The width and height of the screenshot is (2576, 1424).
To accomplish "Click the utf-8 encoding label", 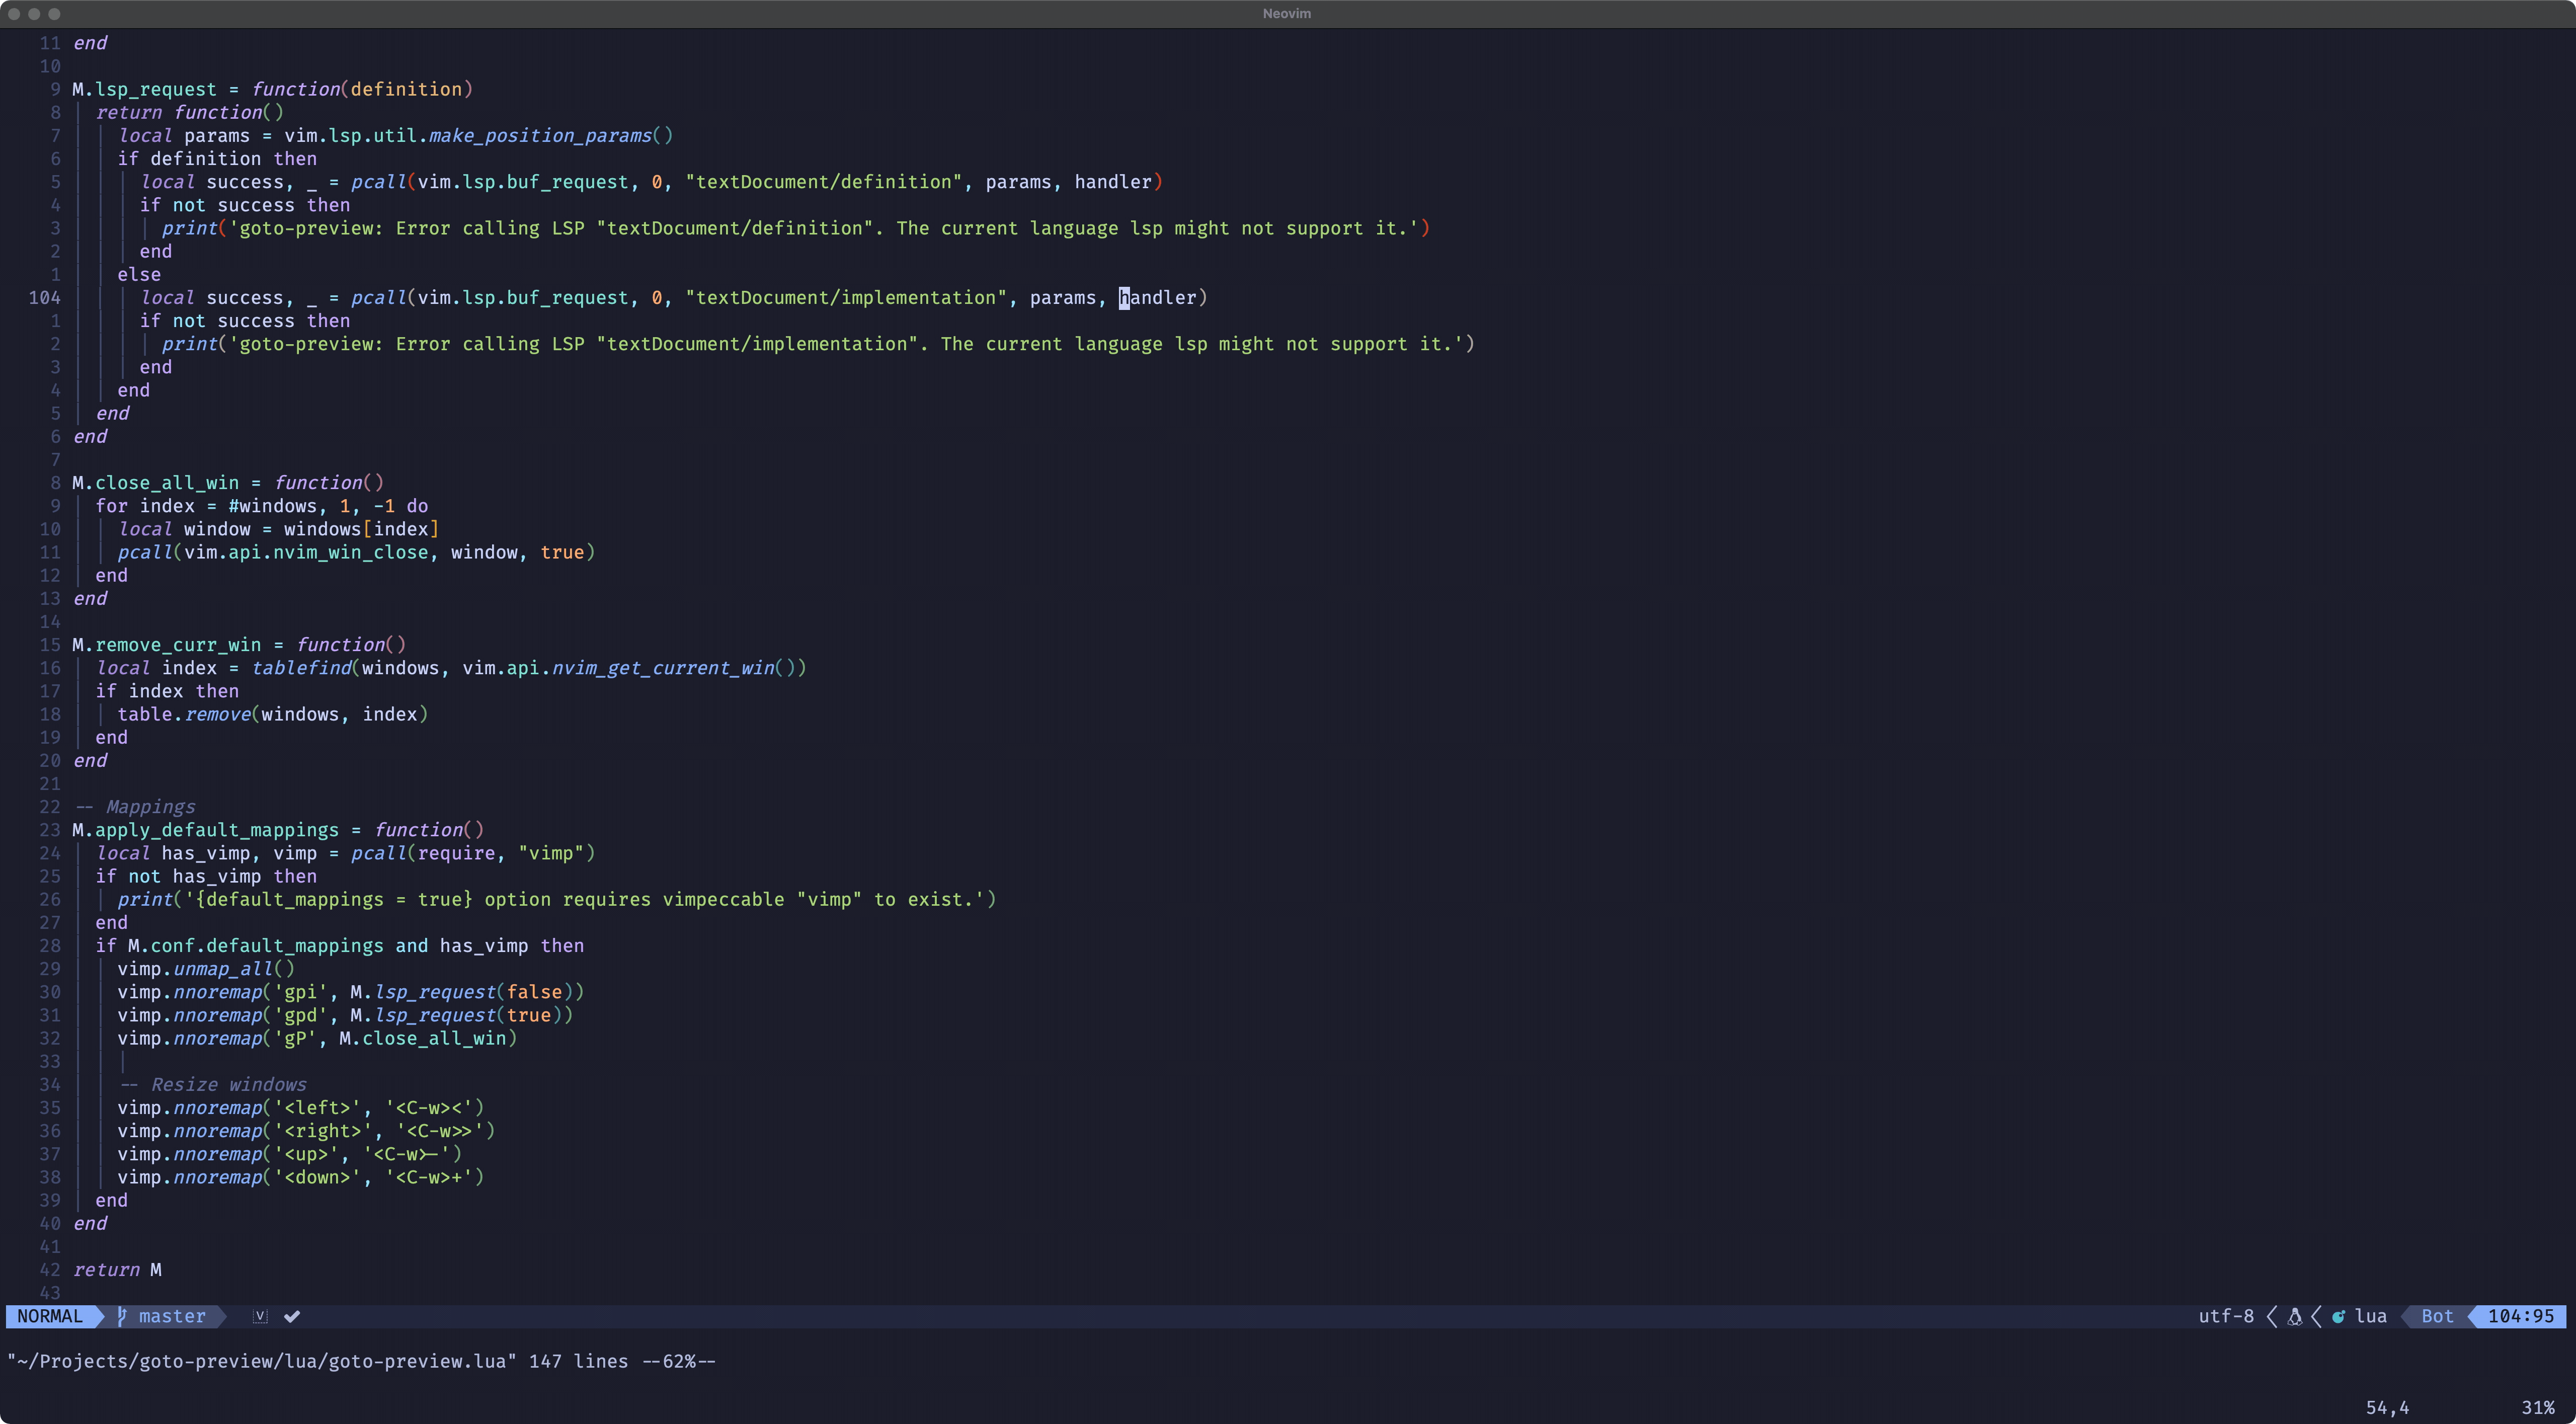I will pos(2226,1316).
